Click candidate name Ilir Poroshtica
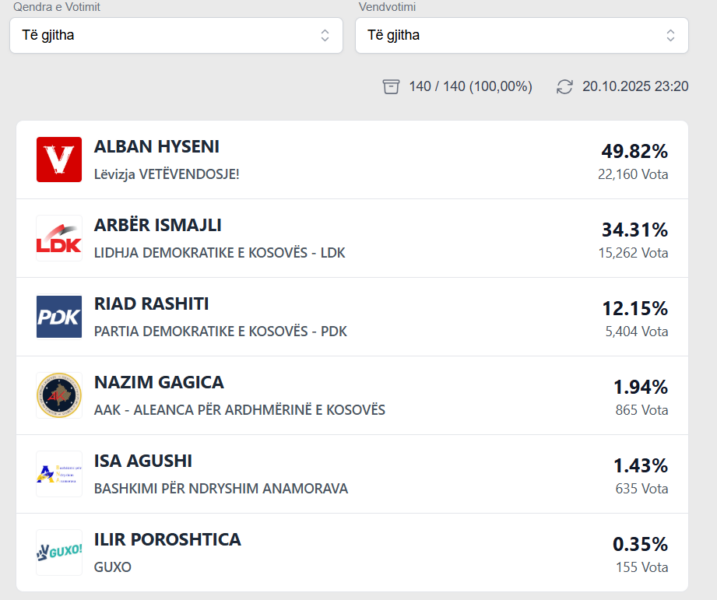 [167, 539]
